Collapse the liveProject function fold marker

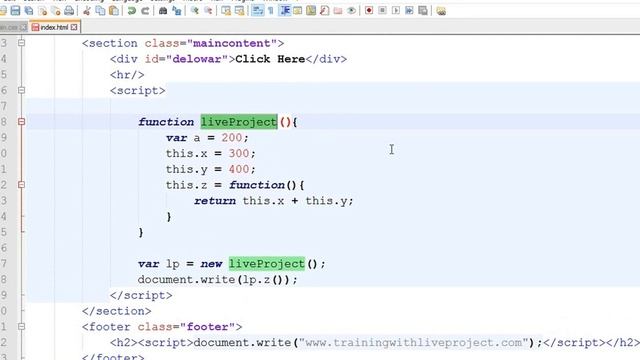(22, 122)
